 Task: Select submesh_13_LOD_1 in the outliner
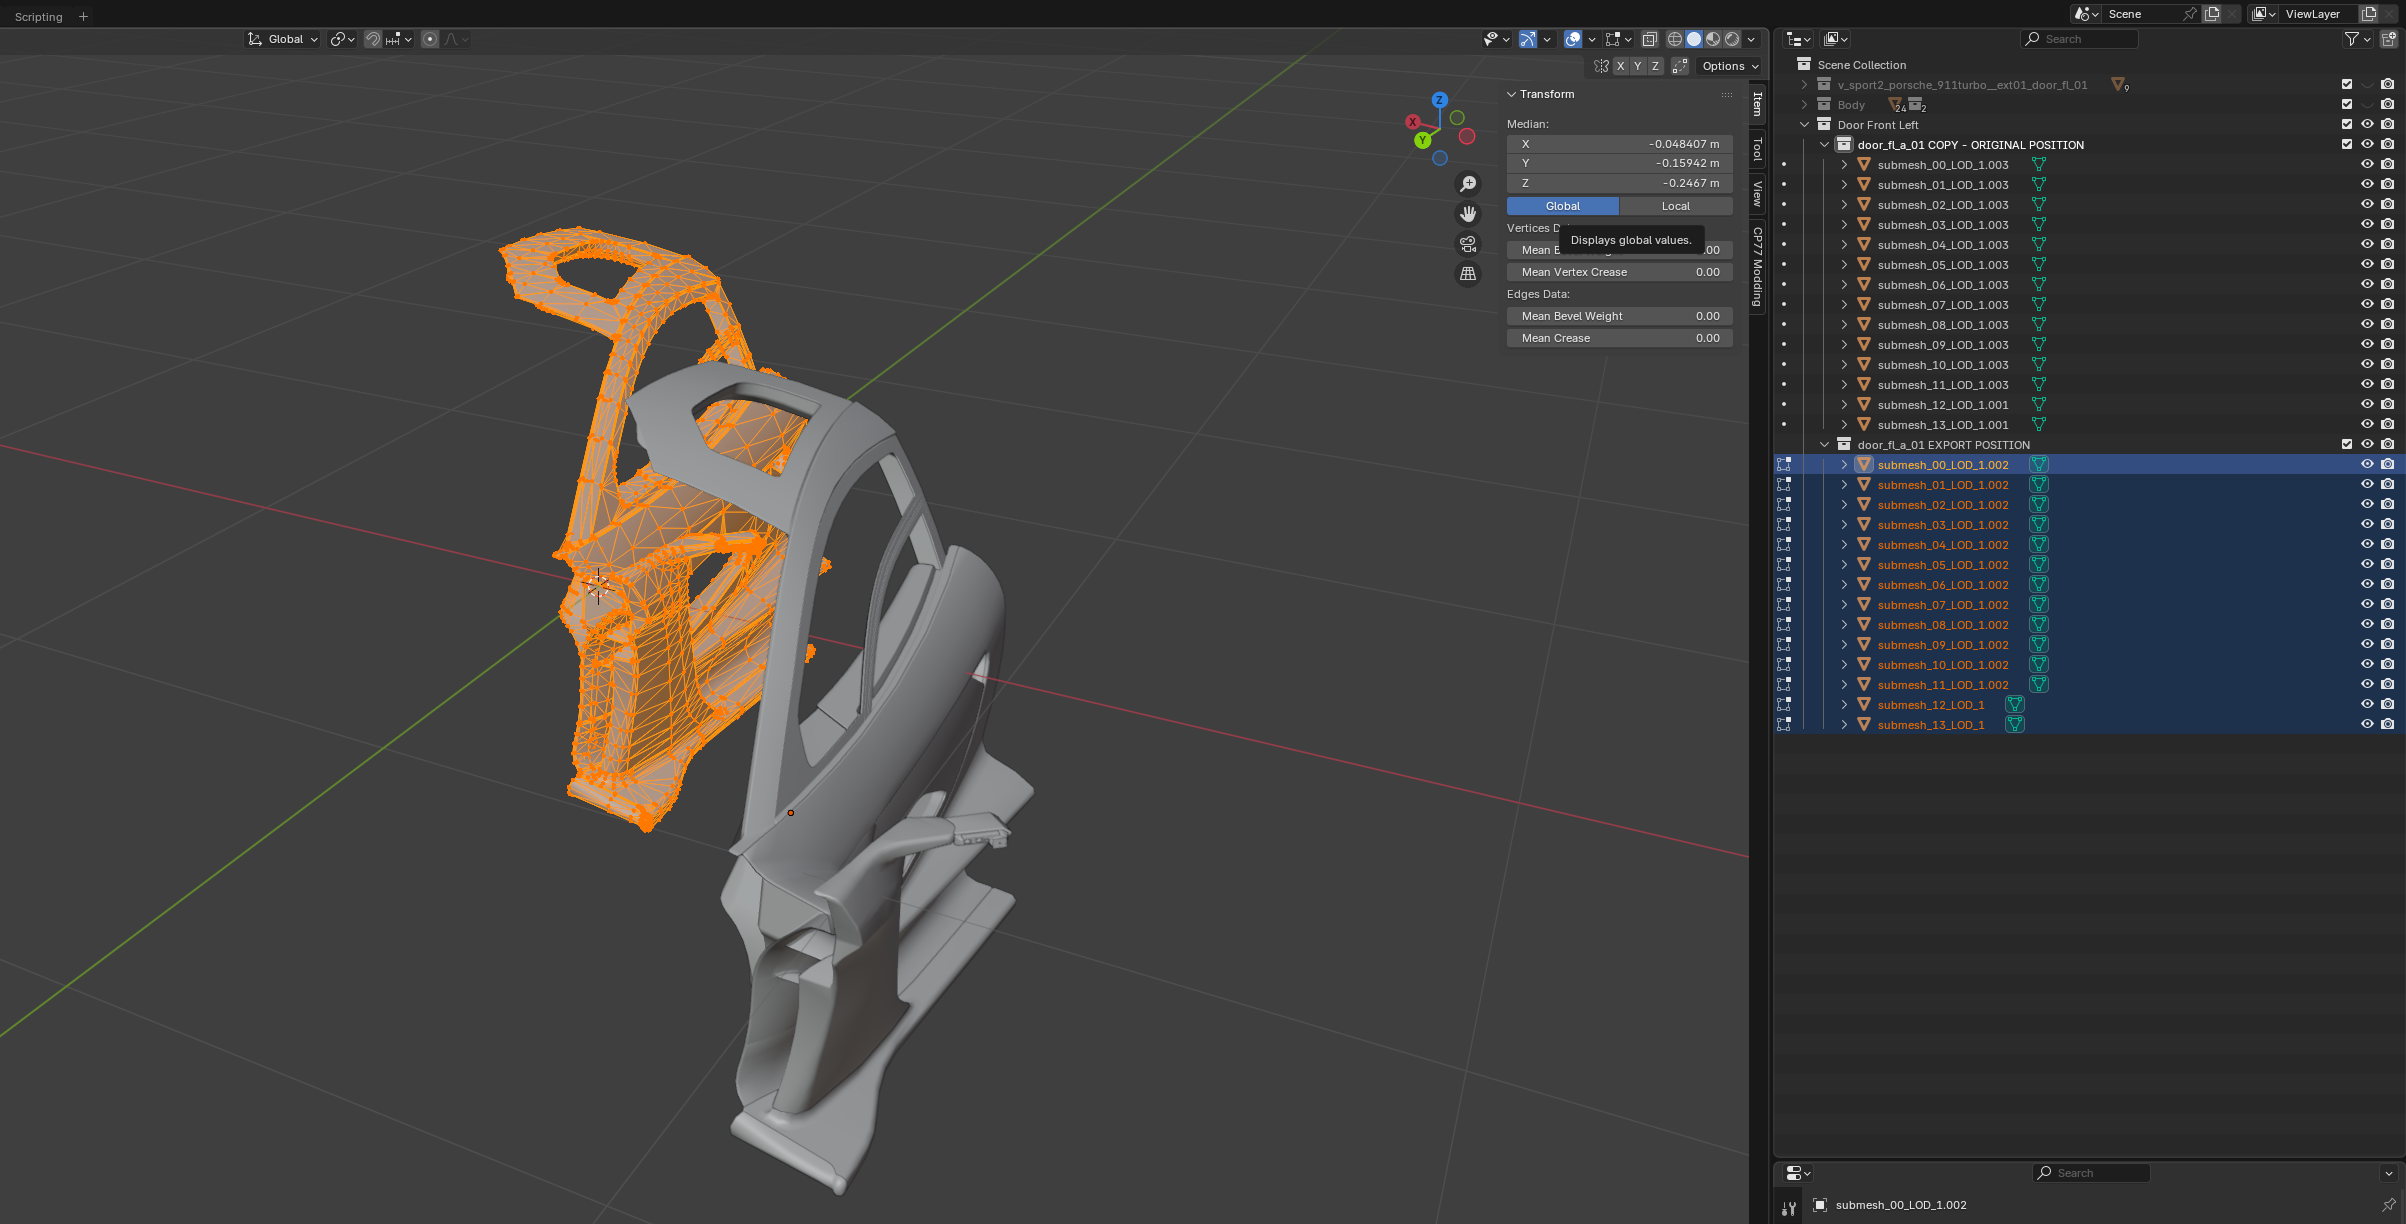(x=1930, y=725)
